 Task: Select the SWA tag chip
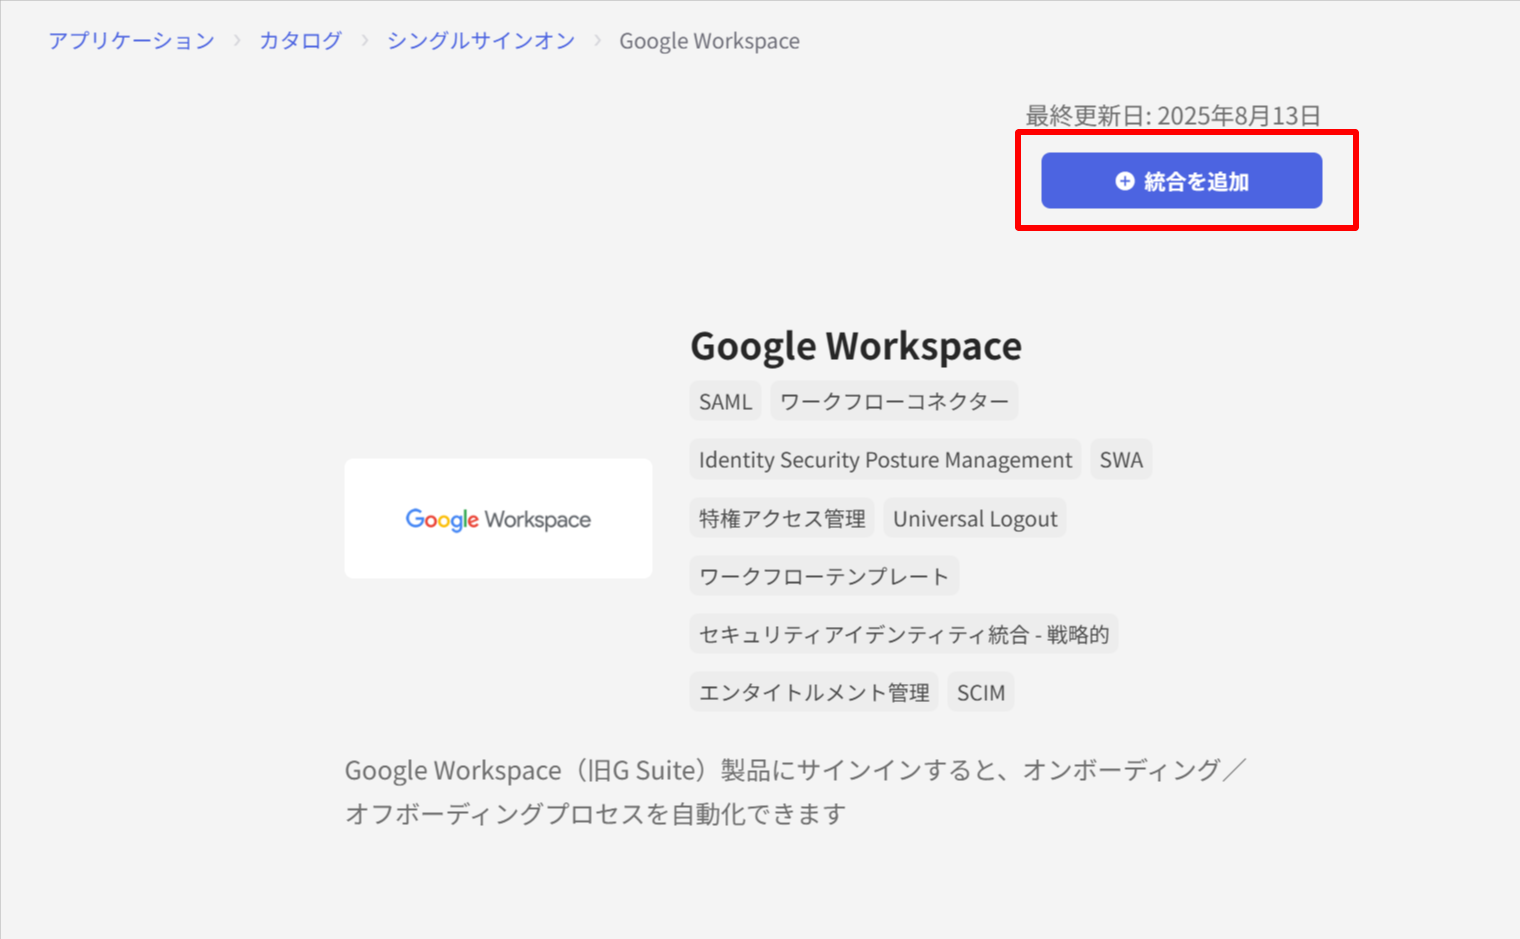coord(1121,459)
